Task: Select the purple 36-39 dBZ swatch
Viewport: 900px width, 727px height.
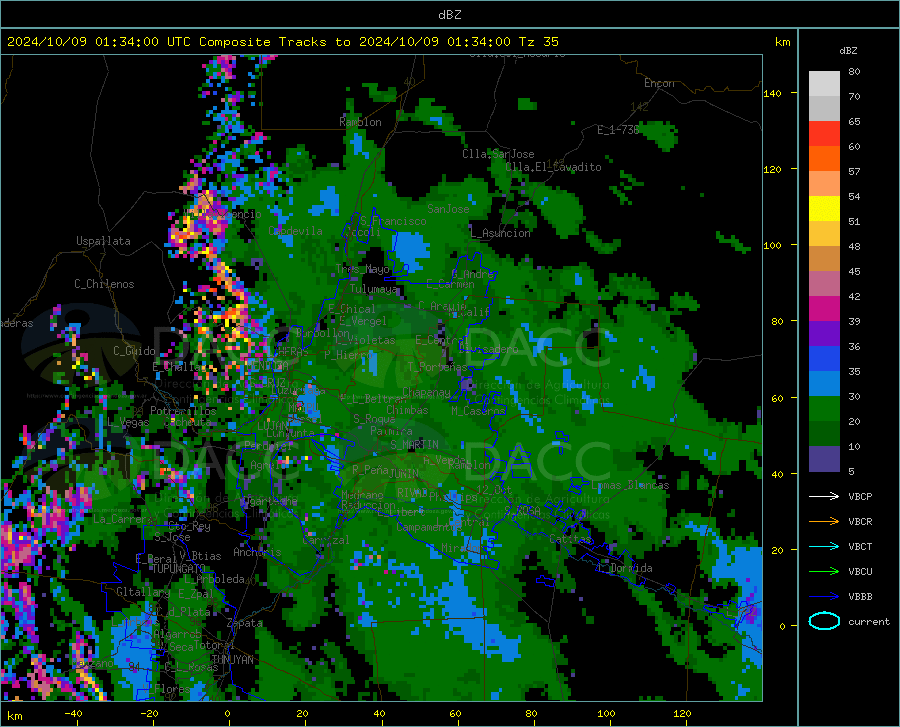Action: 824,334
